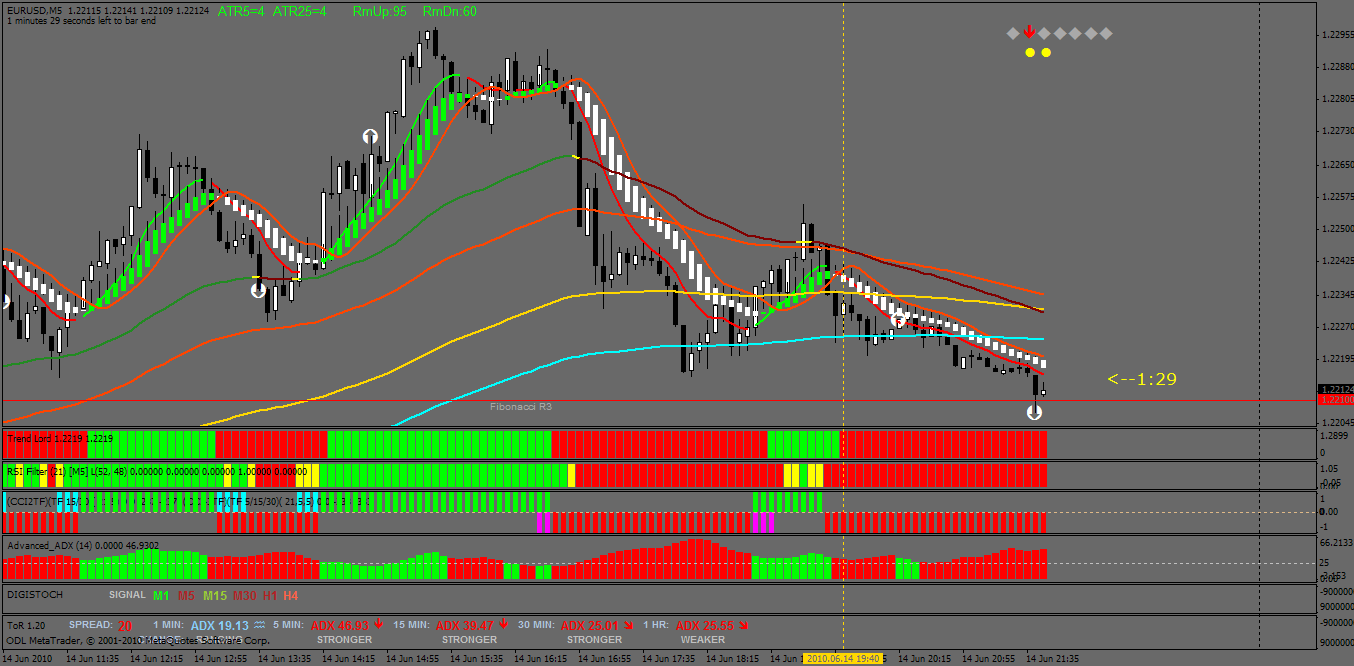1354x666 pixels.
Task: Click the circled up-arrow marker near the price peak
Action: coord(371,136)
